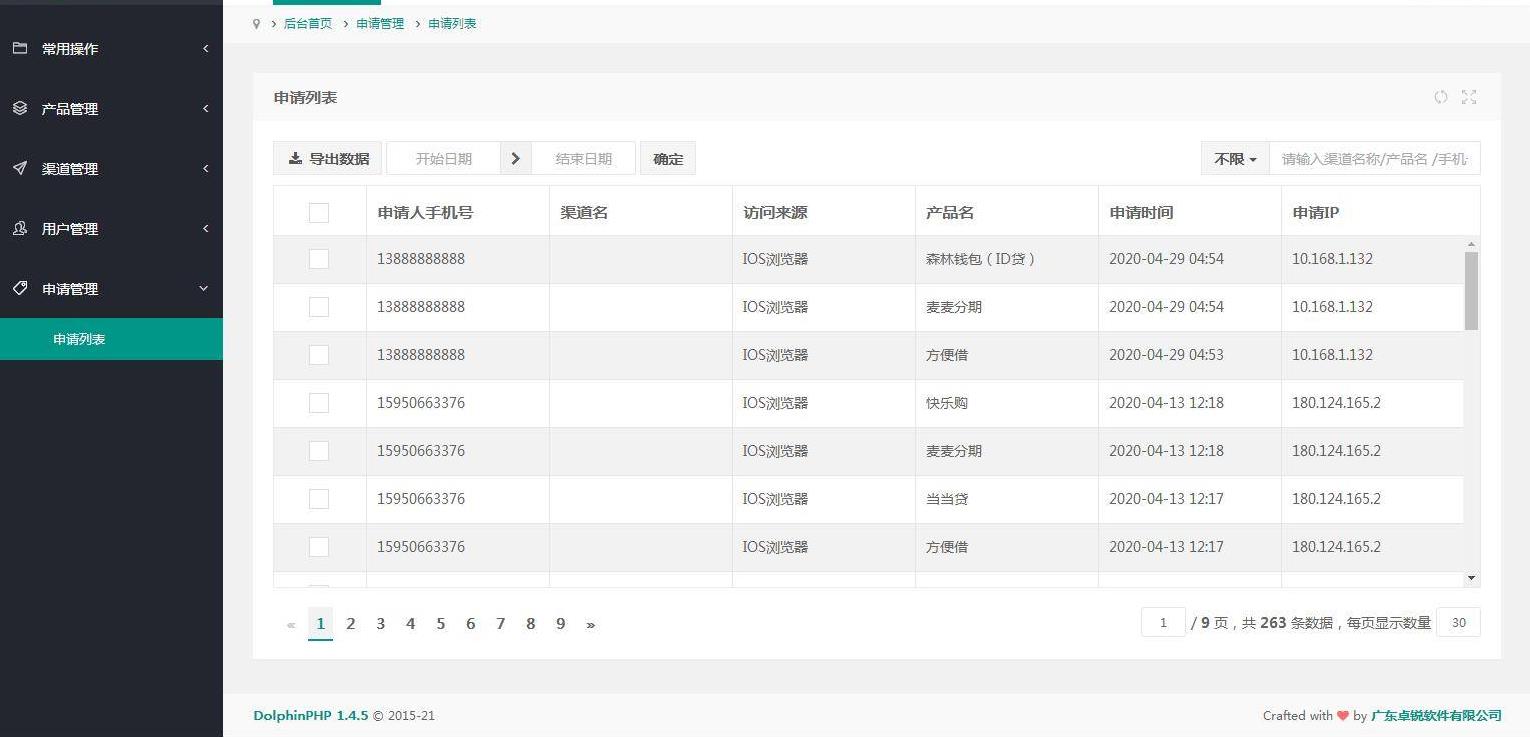Click the folder icon beside 常用操作
Viewport: 1530px width, 737px height.
coord(20,48)
